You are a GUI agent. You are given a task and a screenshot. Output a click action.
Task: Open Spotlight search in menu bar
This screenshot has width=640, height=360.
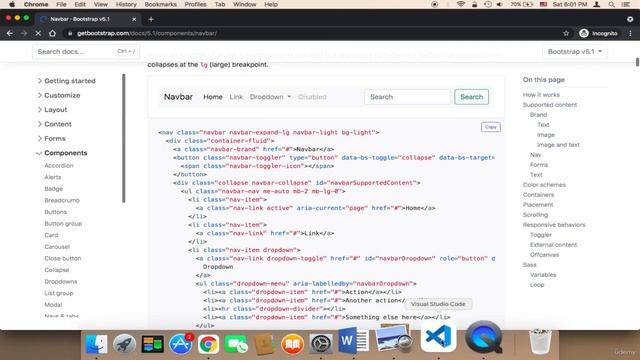[x=611, y=4]
